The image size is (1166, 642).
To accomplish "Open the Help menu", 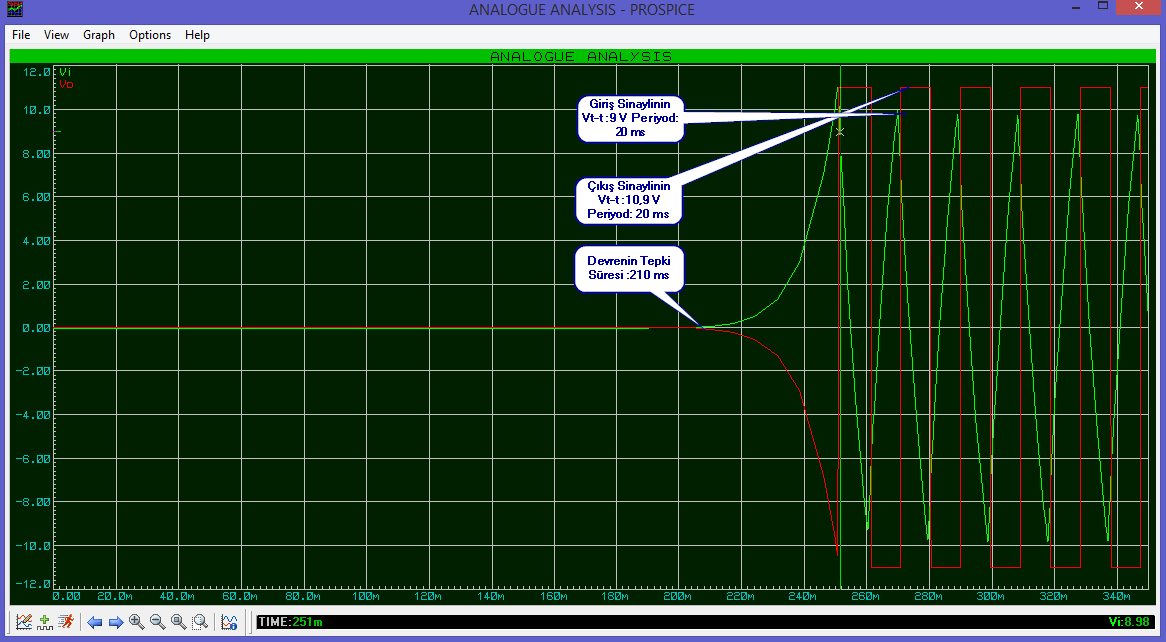I will click(x=197, y=35).
